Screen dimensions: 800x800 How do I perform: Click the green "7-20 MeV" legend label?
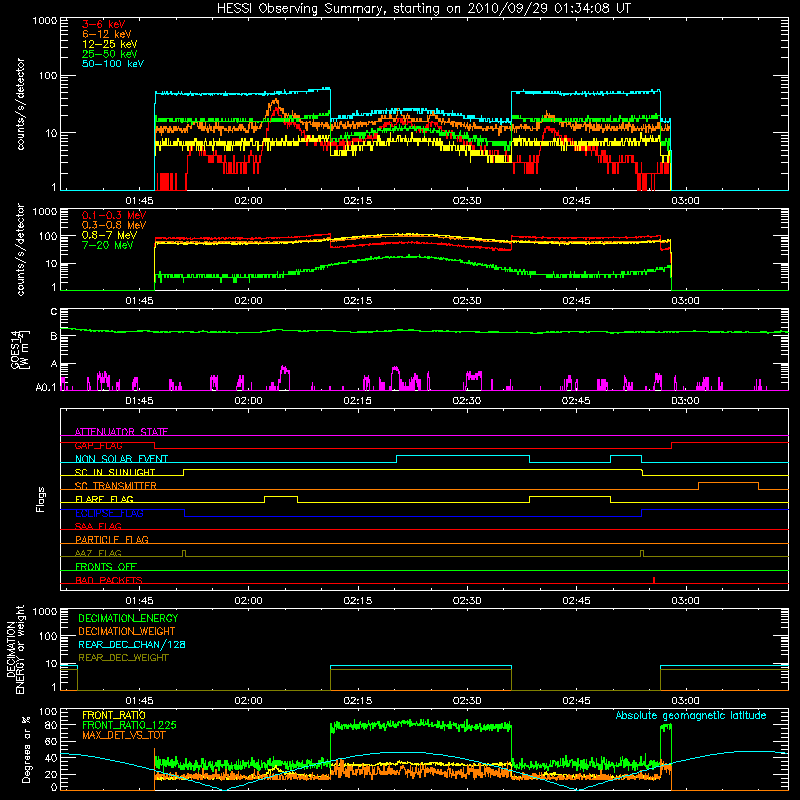point(107,245)
